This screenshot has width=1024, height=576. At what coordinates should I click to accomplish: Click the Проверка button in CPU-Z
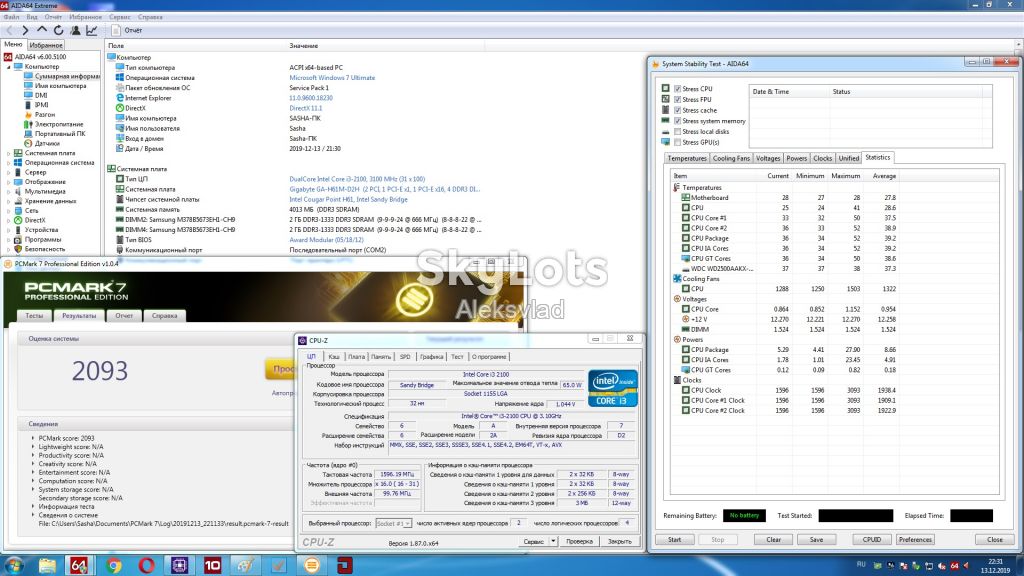[579, 541]
